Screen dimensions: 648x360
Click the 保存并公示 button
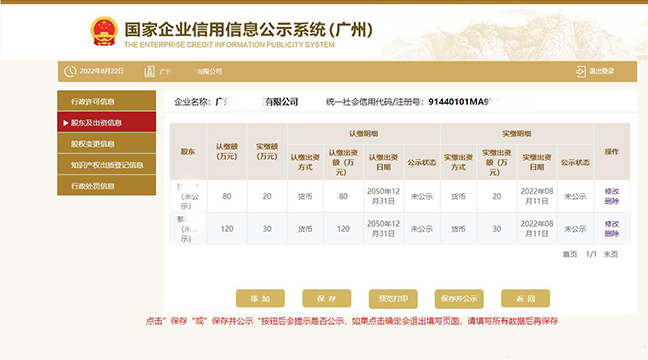pyautogui.click(x=459, y=298)
